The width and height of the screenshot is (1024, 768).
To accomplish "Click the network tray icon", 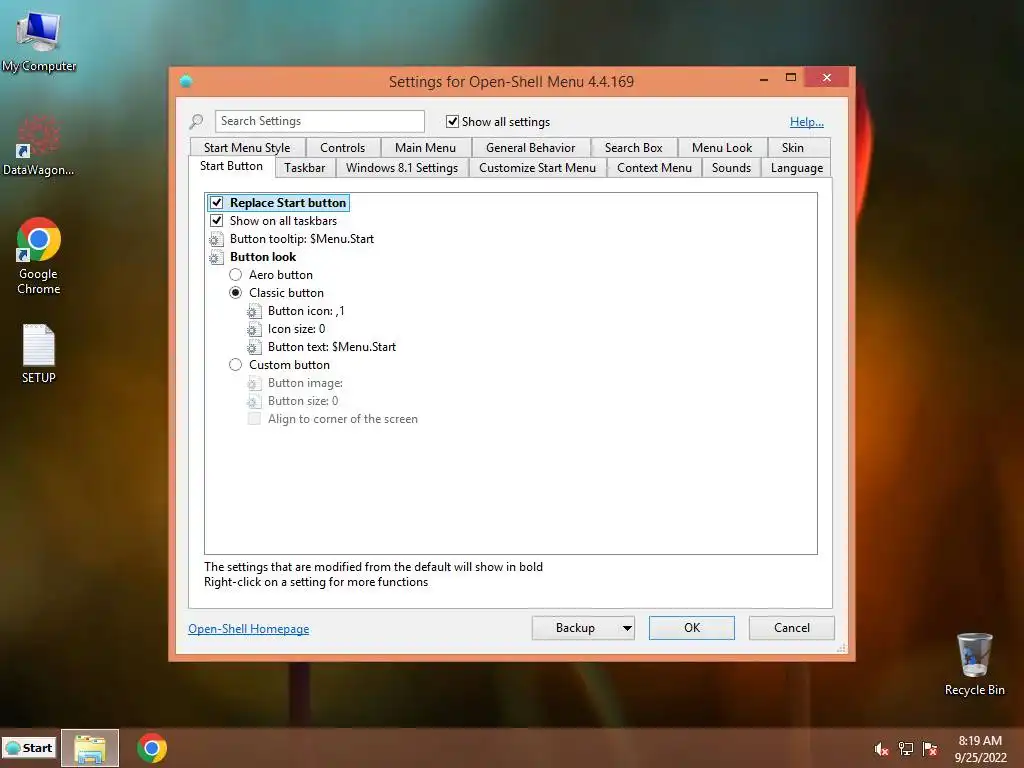I will pyautogui.click(x=906, y=749).
